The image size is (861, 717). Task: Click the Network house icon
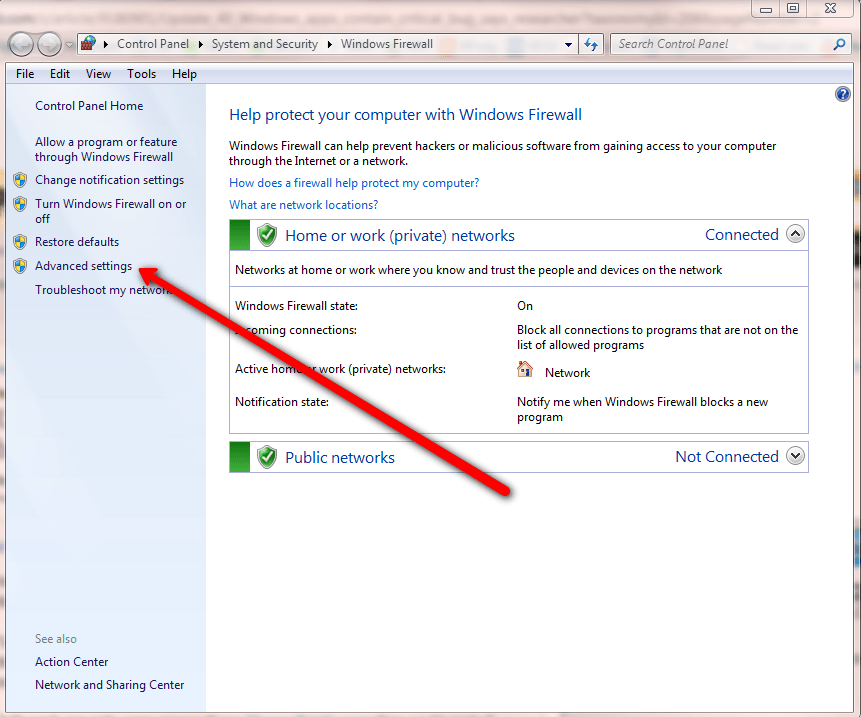(525, 369)
